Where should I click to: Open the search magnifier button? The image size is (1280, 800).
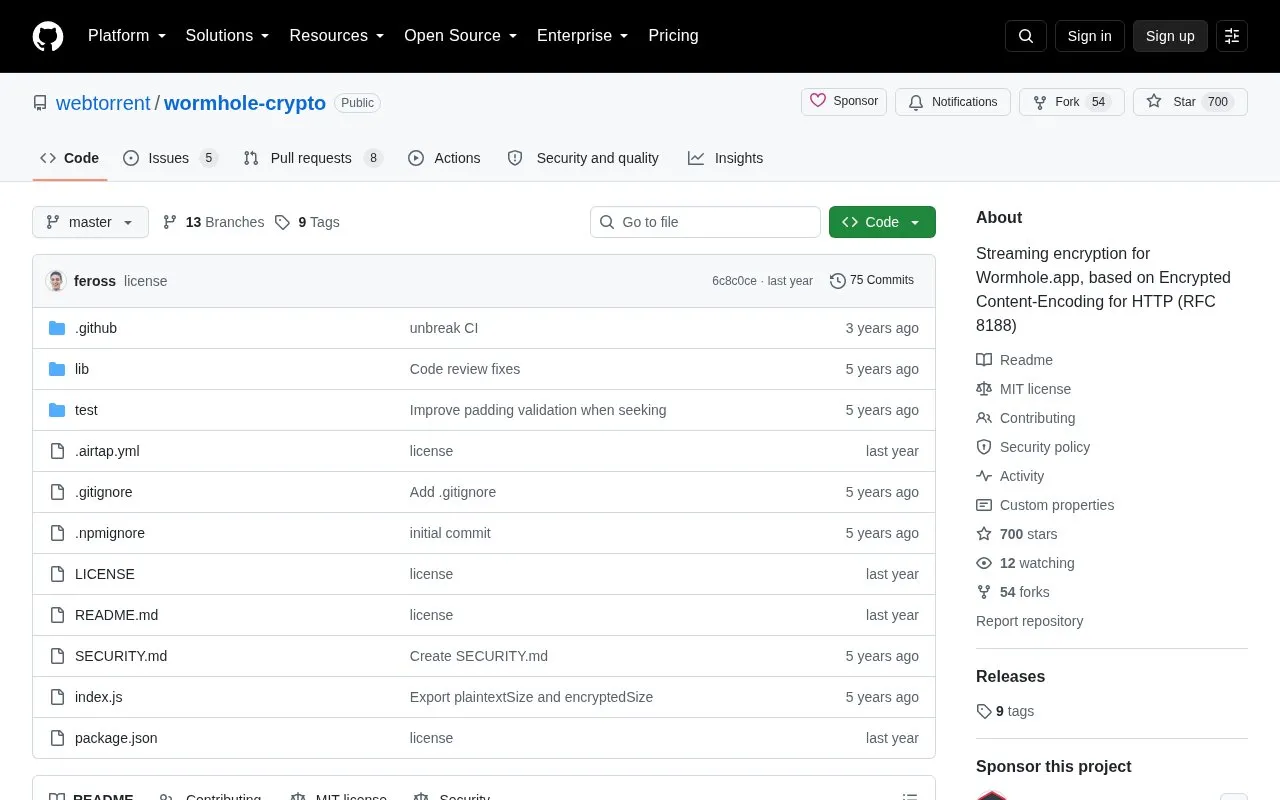[x=1026, y=36]
